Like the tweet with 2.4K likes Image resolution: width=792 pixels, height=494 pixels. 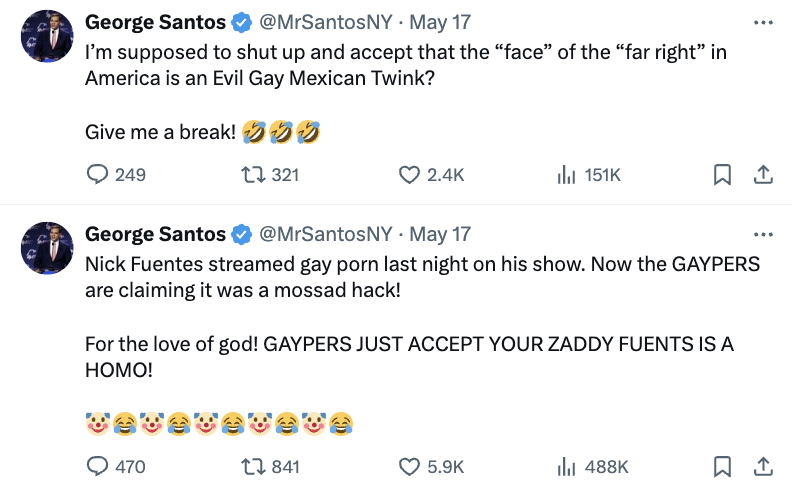(409, 174)
